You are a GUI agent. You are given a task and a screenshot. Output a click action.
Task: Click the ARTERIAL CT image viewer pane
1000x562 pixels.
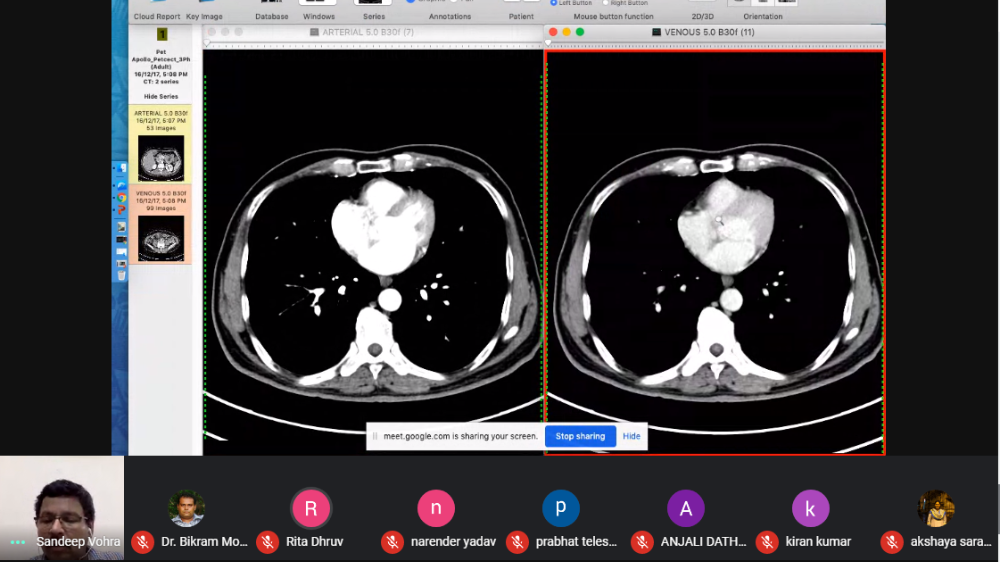pyautogui.click(x=373, y=252)
